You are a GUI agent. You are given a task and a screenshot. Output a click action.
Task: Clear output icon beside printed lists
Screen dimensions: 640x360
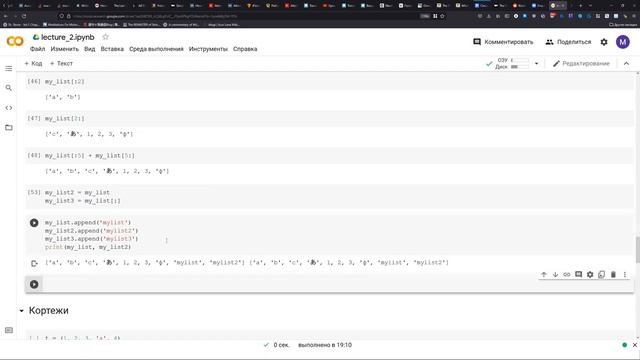(x=34, y=263)
